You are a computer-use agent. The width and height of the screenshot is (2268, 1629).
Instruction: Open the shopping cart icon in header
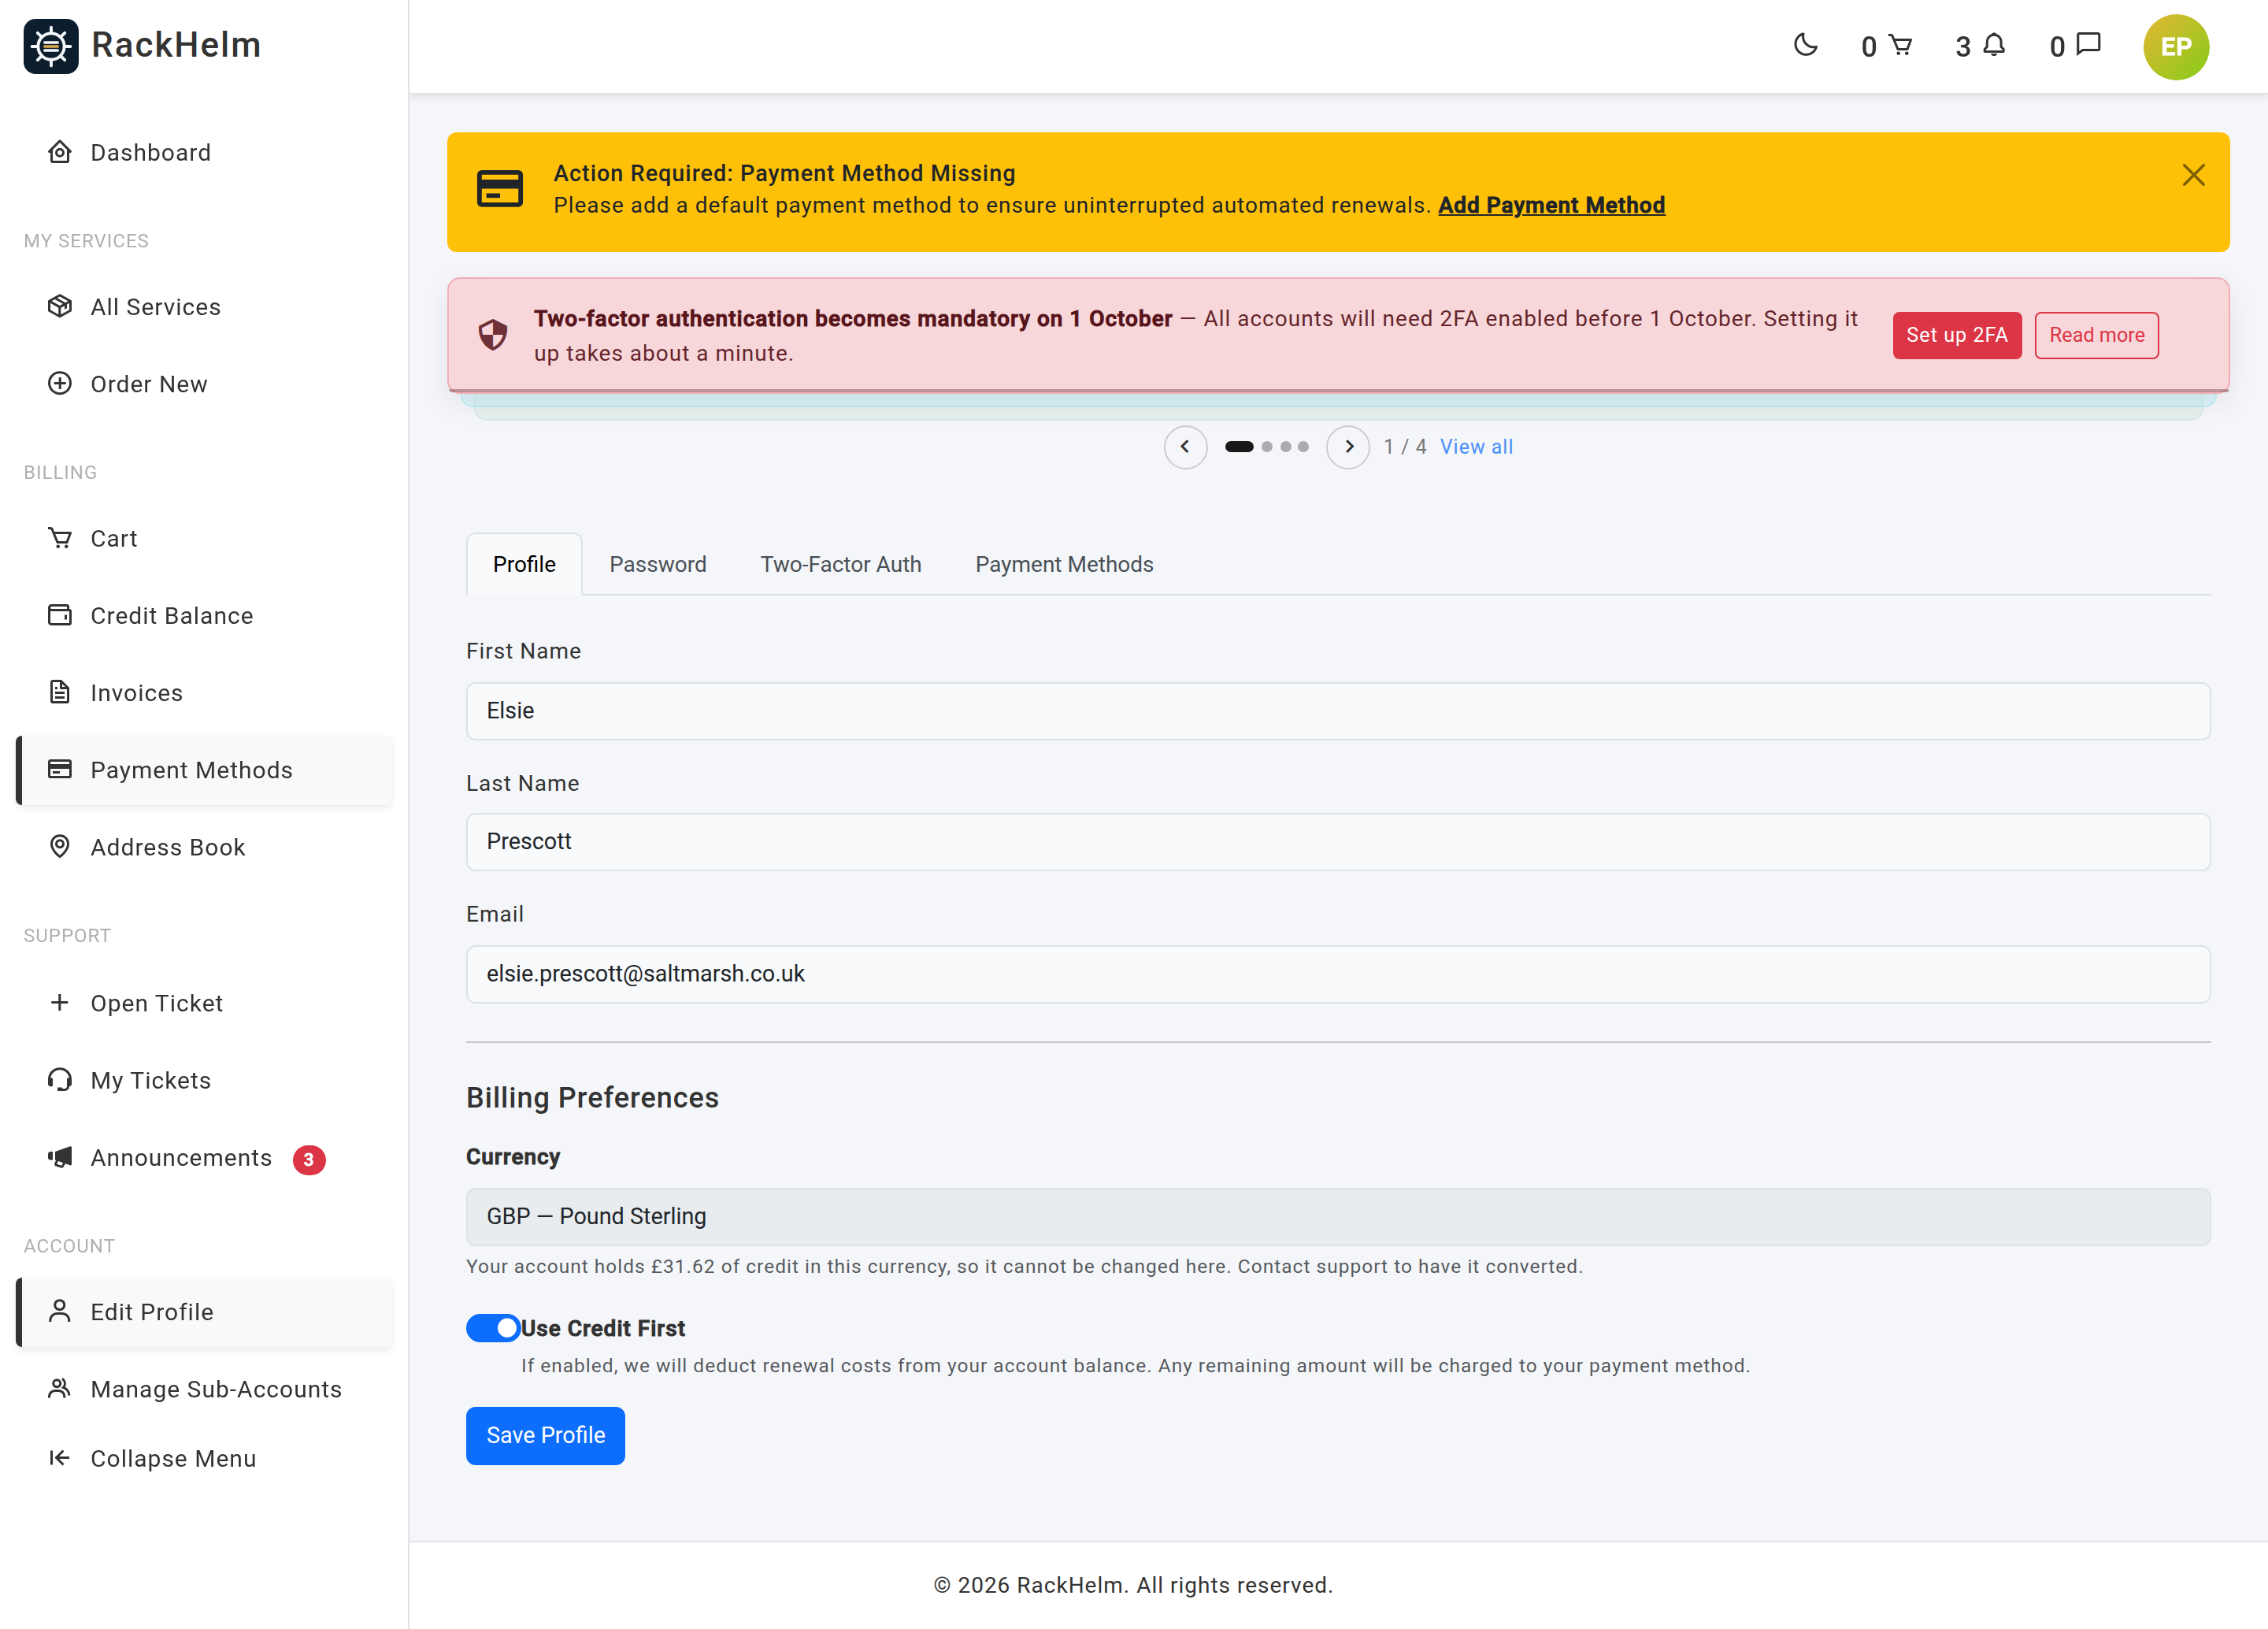pyautogui.click(x=1900, y=46)
